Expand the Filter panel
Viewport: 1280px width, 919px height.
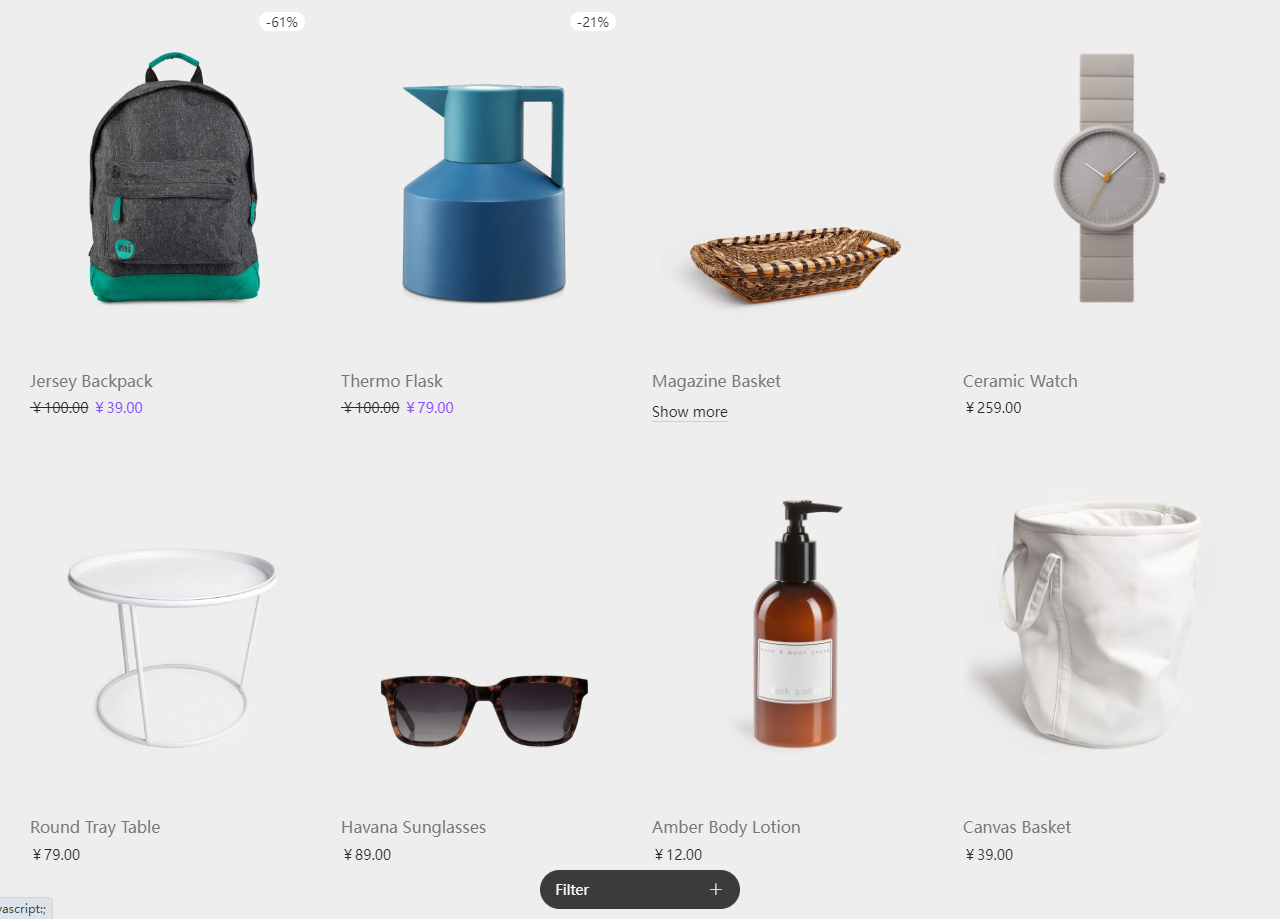640,889
